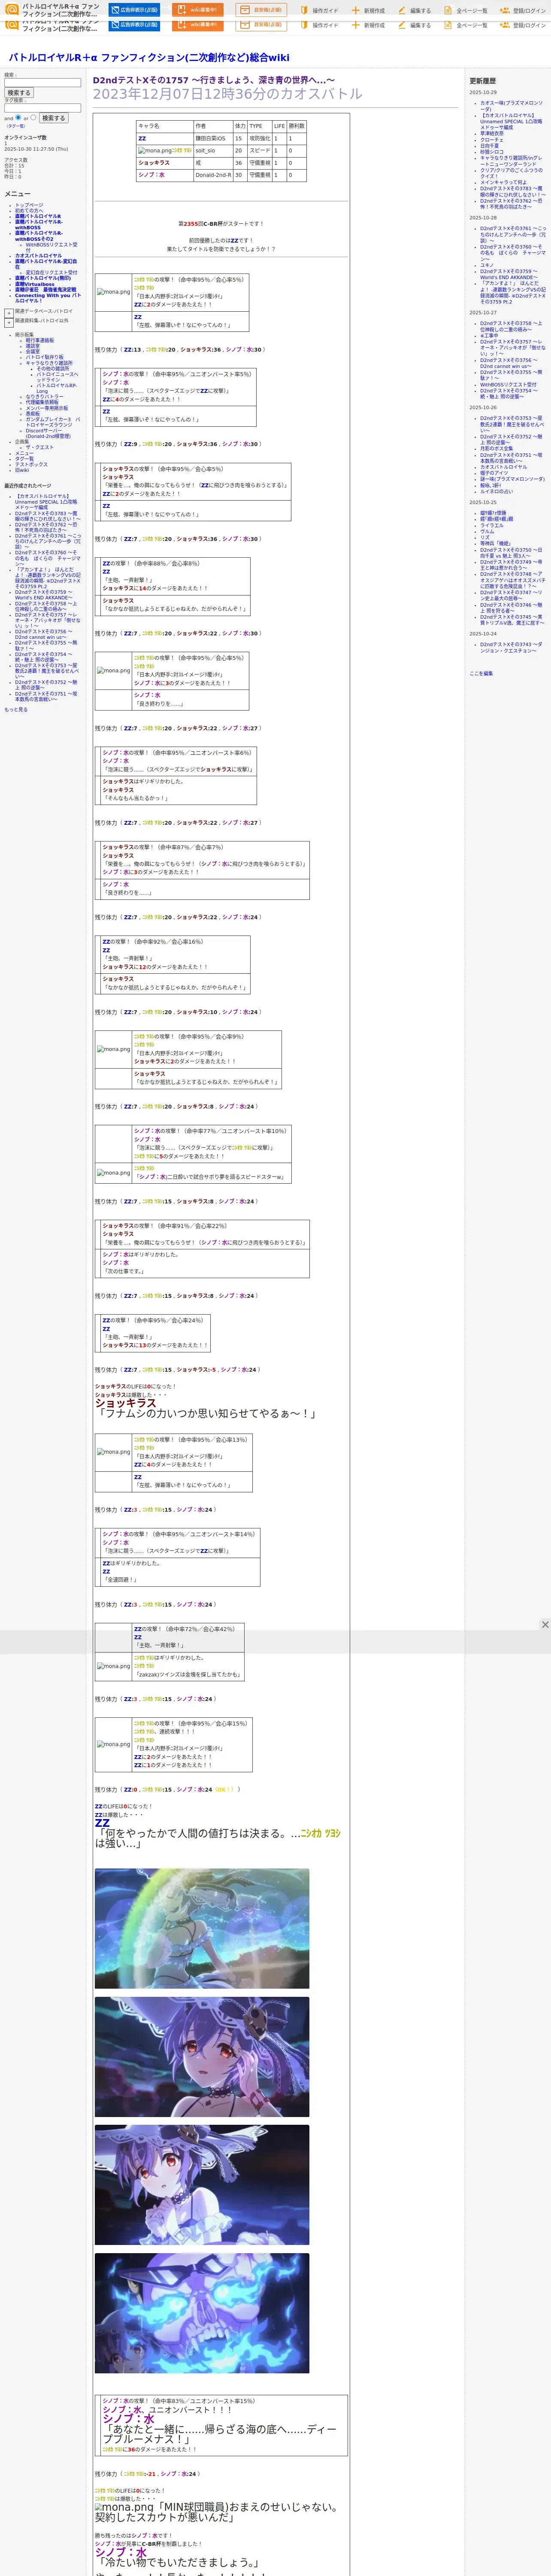
Task: Click the broken mona.png image in the character table
Action: tap(155, 151)
